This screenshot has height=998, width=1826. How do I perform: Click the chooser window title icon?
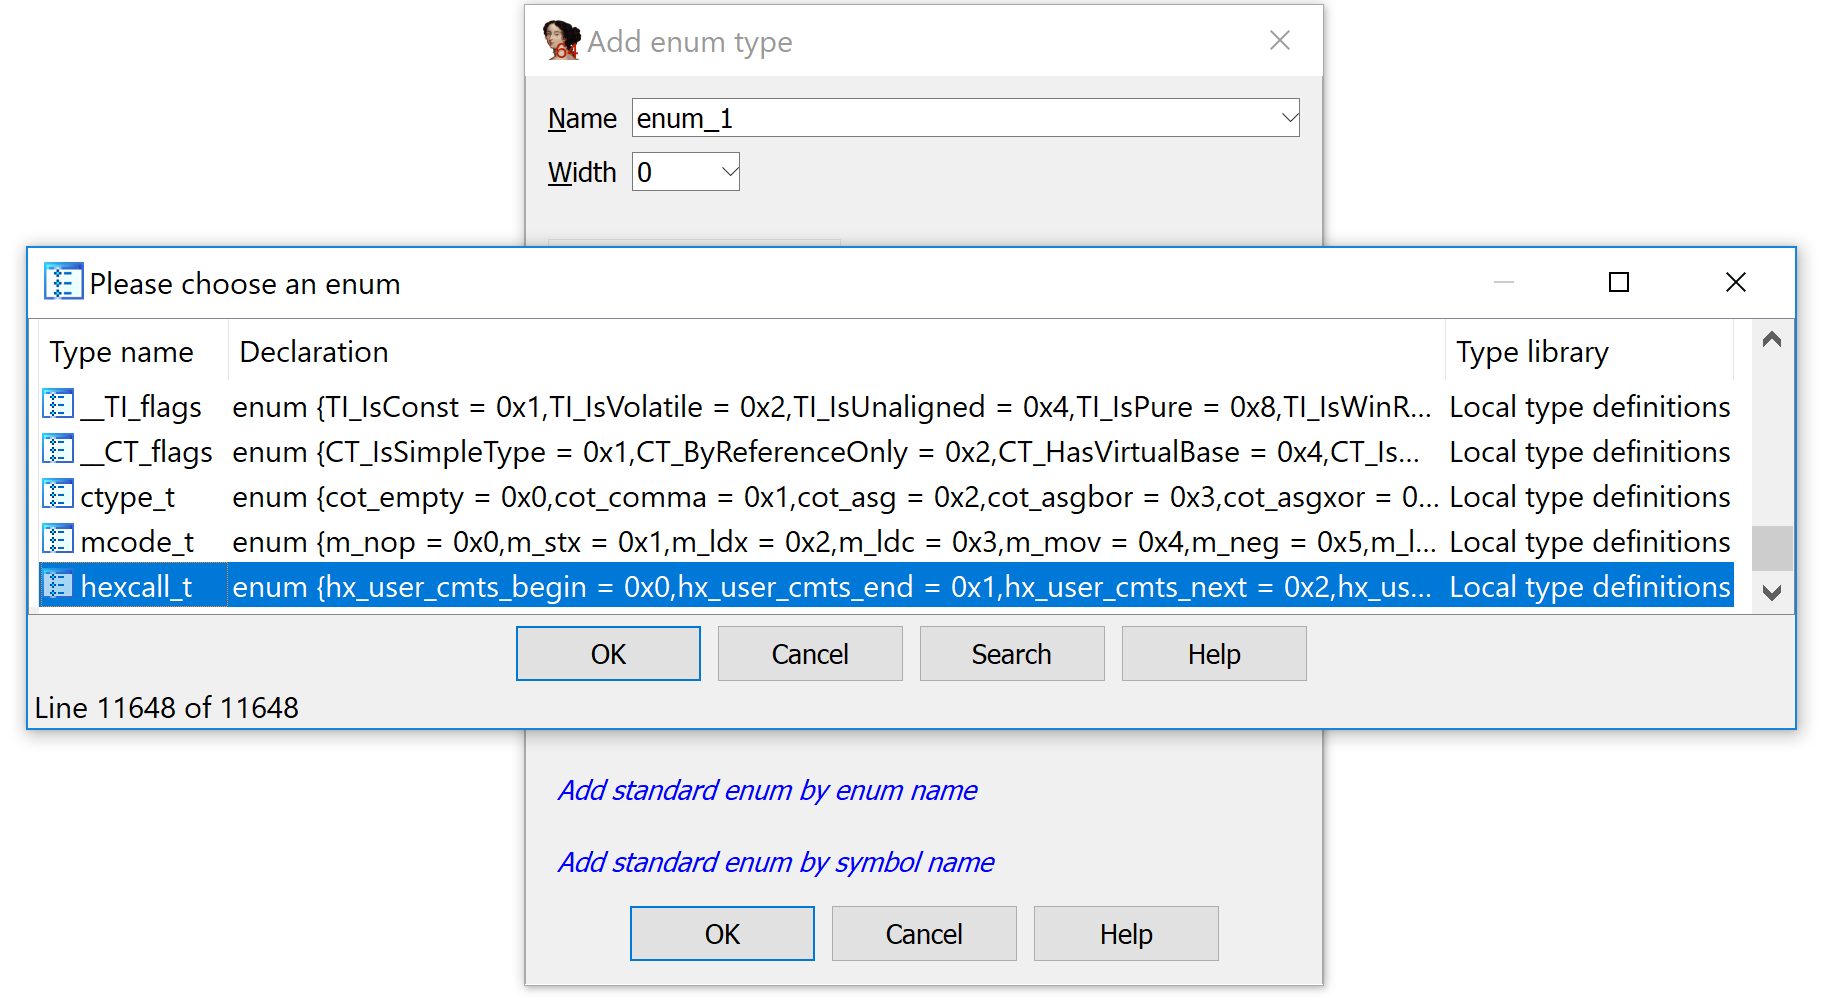pos(63,283)
